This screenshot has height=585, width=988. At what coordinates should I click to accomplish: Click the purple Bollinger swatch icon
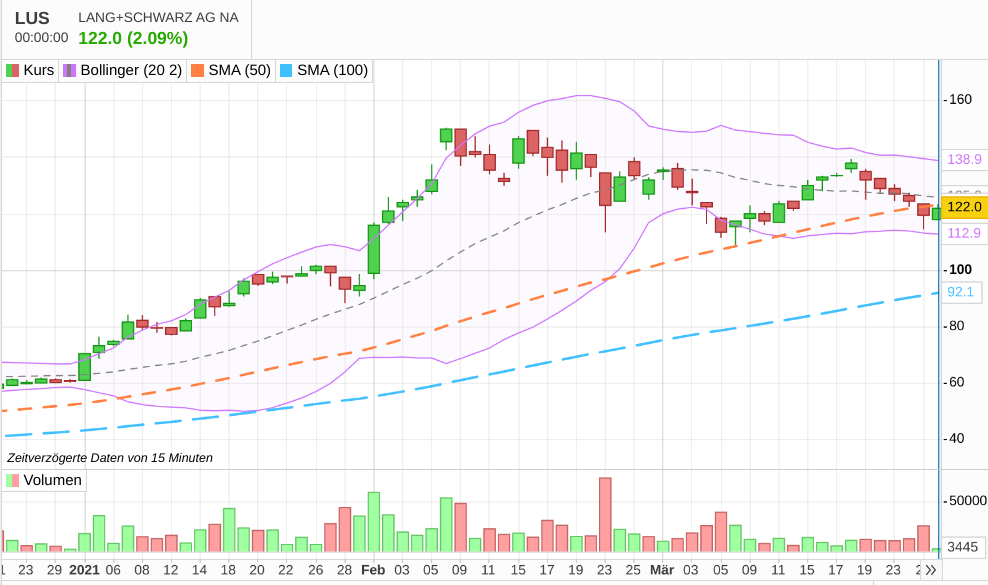(x=69, y=71)
